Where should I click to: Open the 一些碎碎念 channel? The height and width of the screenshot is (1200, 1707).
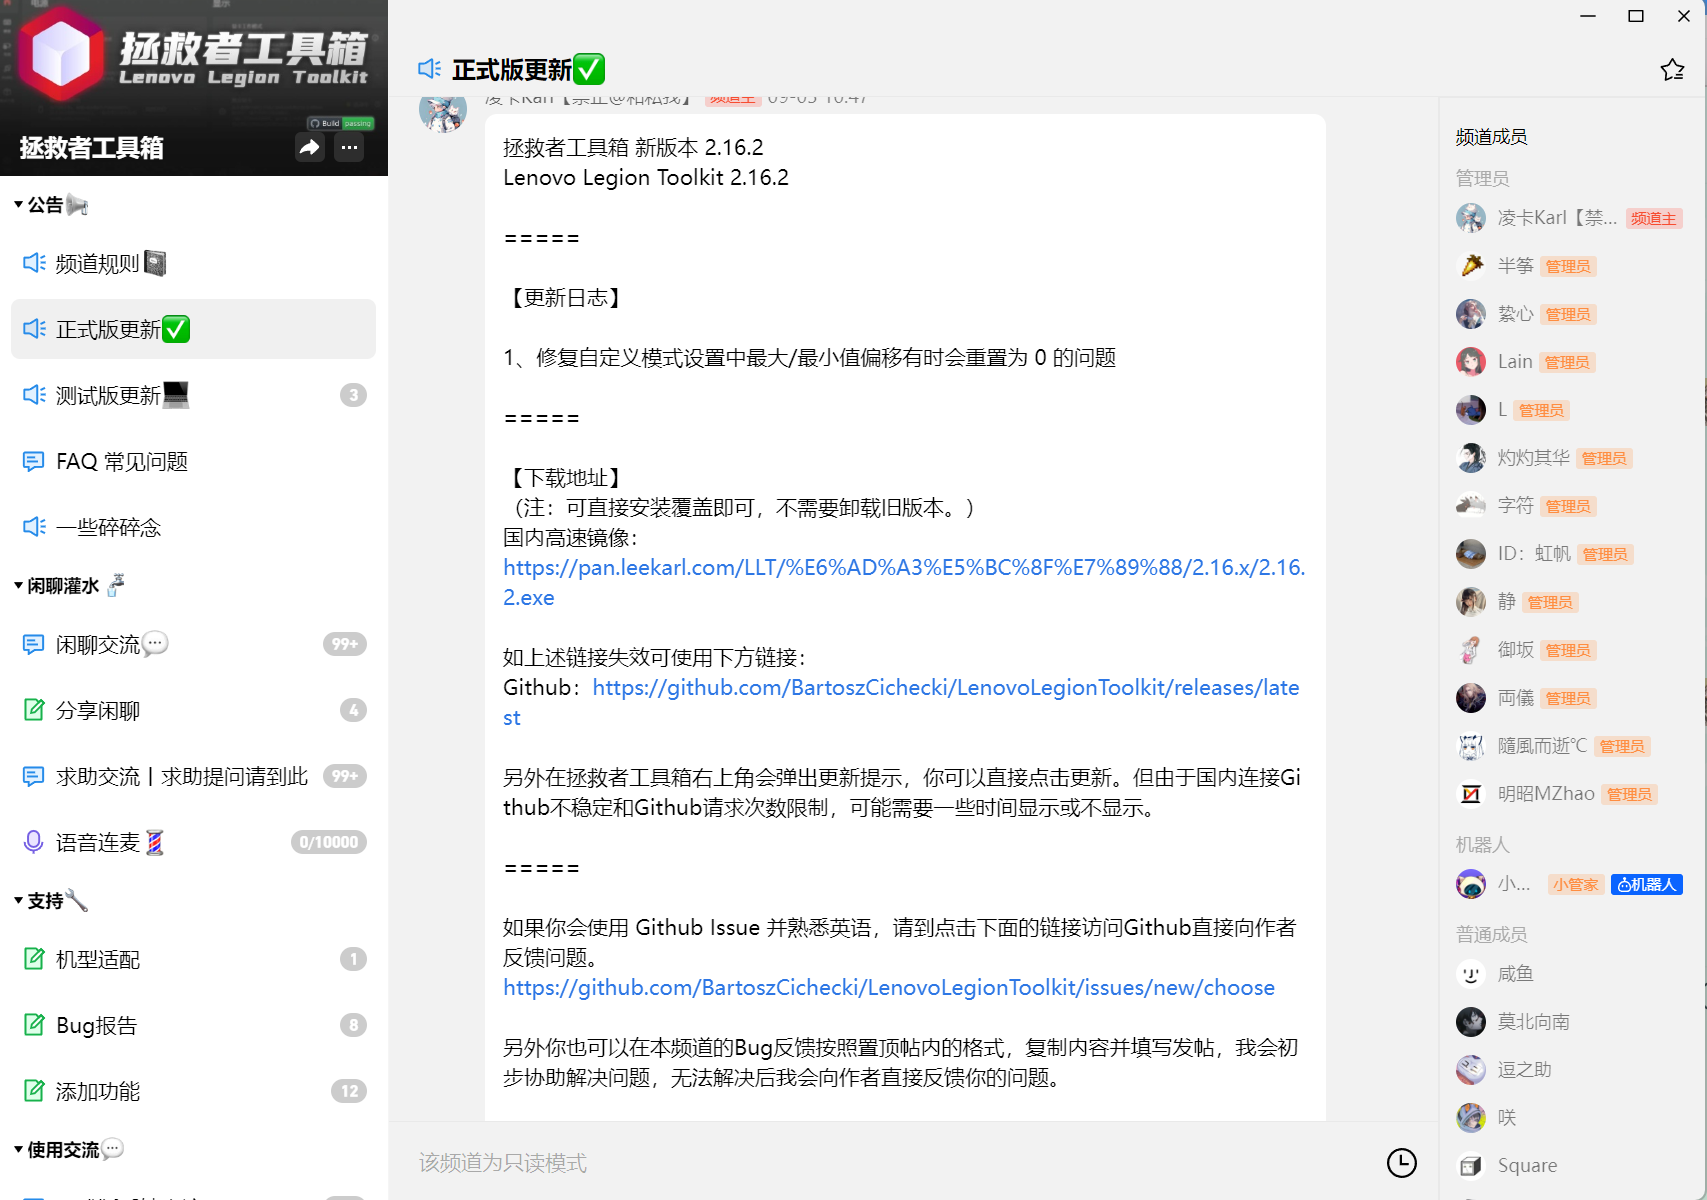coord(193,527)
